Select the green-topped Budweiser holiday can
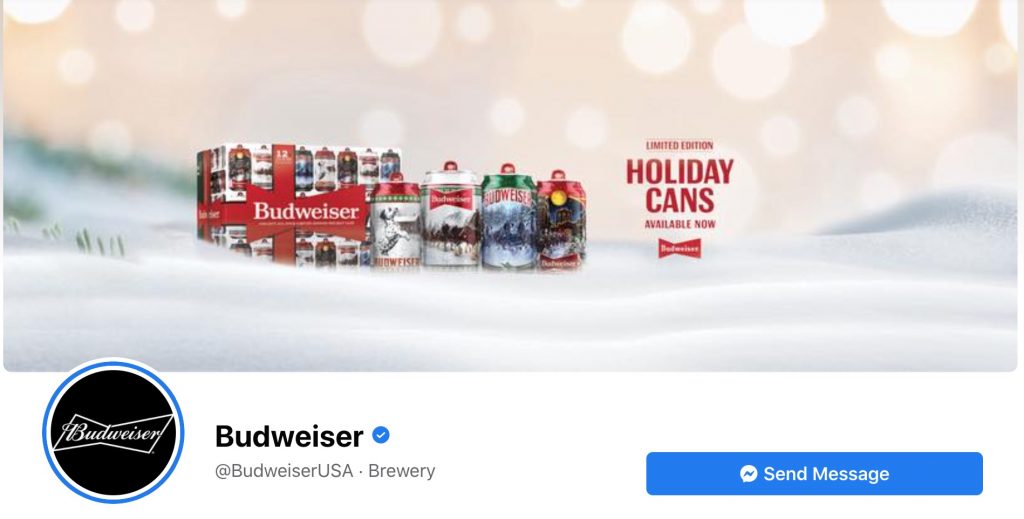The height and width of the screenshot is (519, 1024). pos(508,217)
